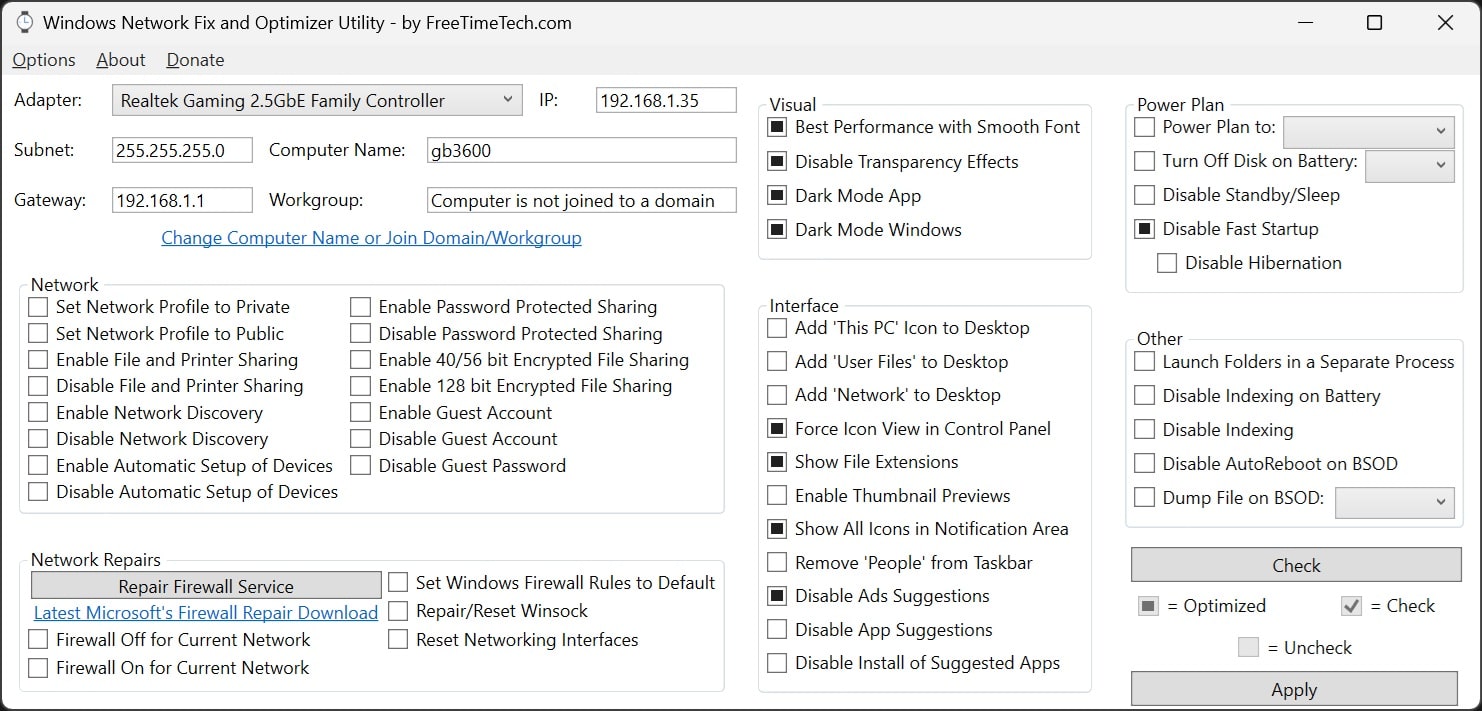
Task: Check 'Disable Hibernation' under Power Plan
Action: pyautogui.click(x=1167, y=262)
